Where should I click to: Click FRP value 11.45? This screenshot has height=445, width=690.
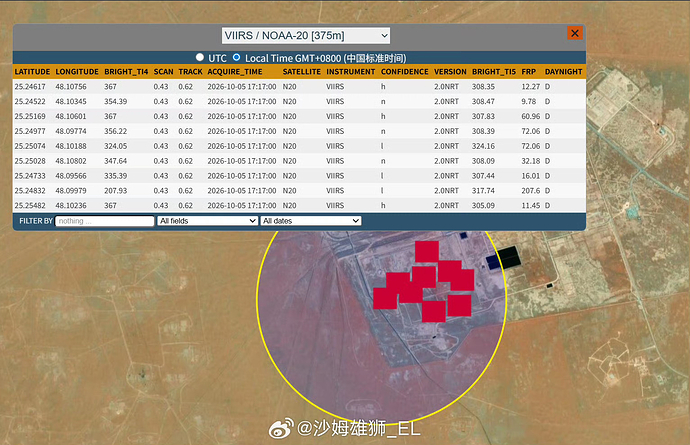pos(531,206)
